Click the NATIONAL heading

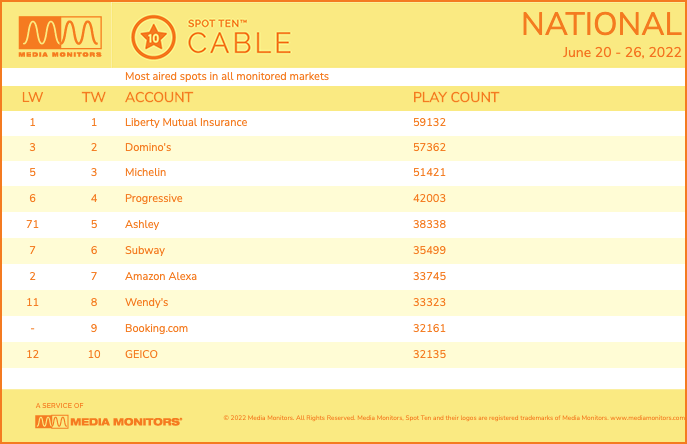tap(602, 25)
